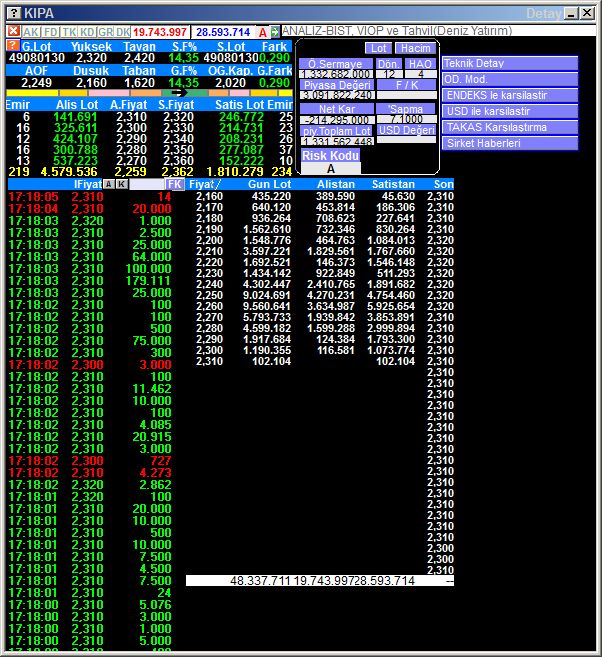Image resolution: width=602 pixels, height=657 pixels.
Task: Select the GR toolbar tab
Action: click(x=106, y=32)
